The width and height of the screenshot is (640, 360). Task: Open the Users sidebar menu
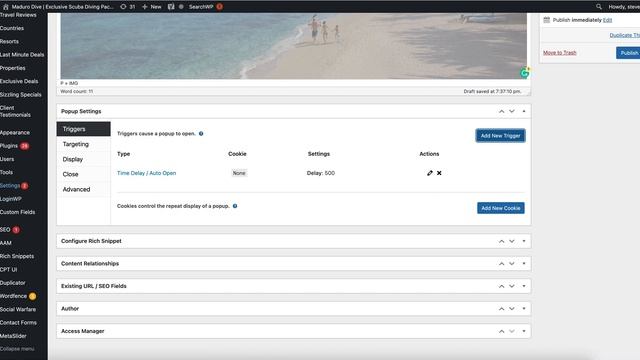pos(7,159)
